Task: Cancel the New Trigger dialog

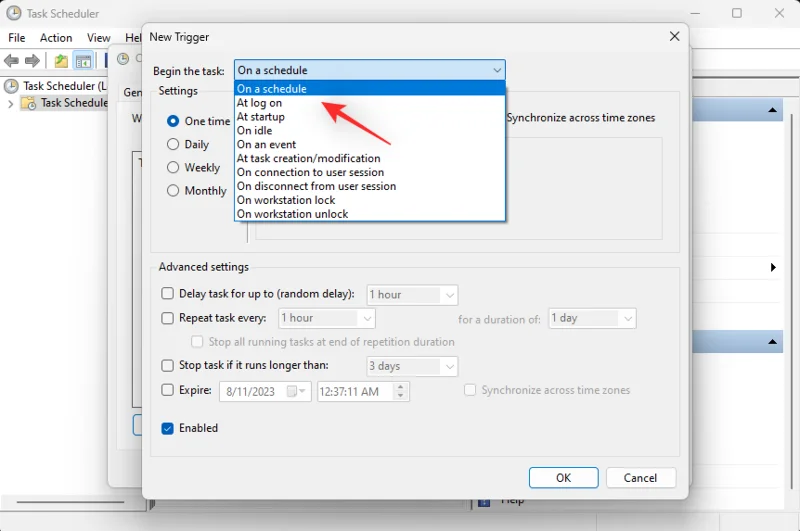Action: 641,478
